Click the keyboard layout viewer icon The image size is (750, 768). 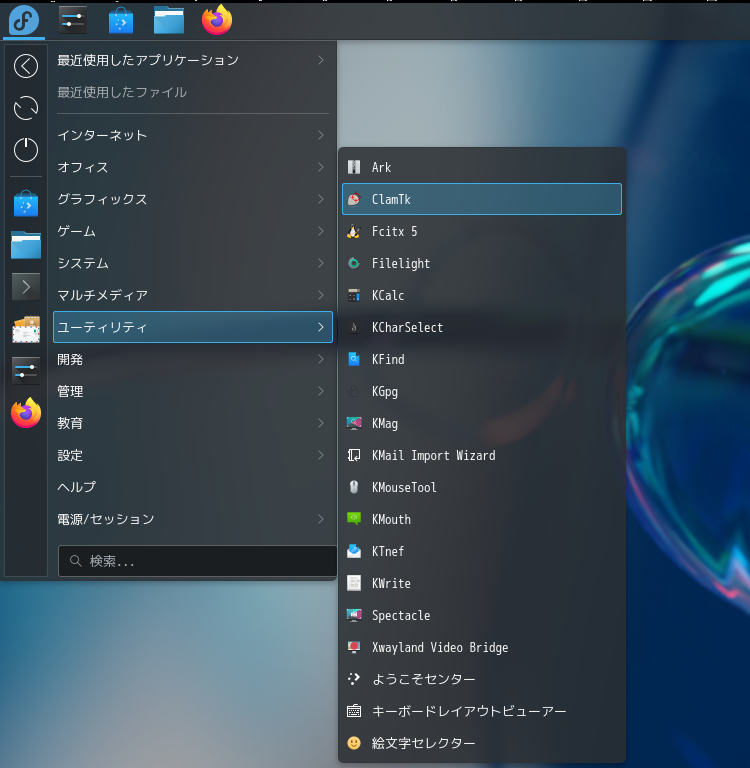pyautogui.click(x=354, y=711)
